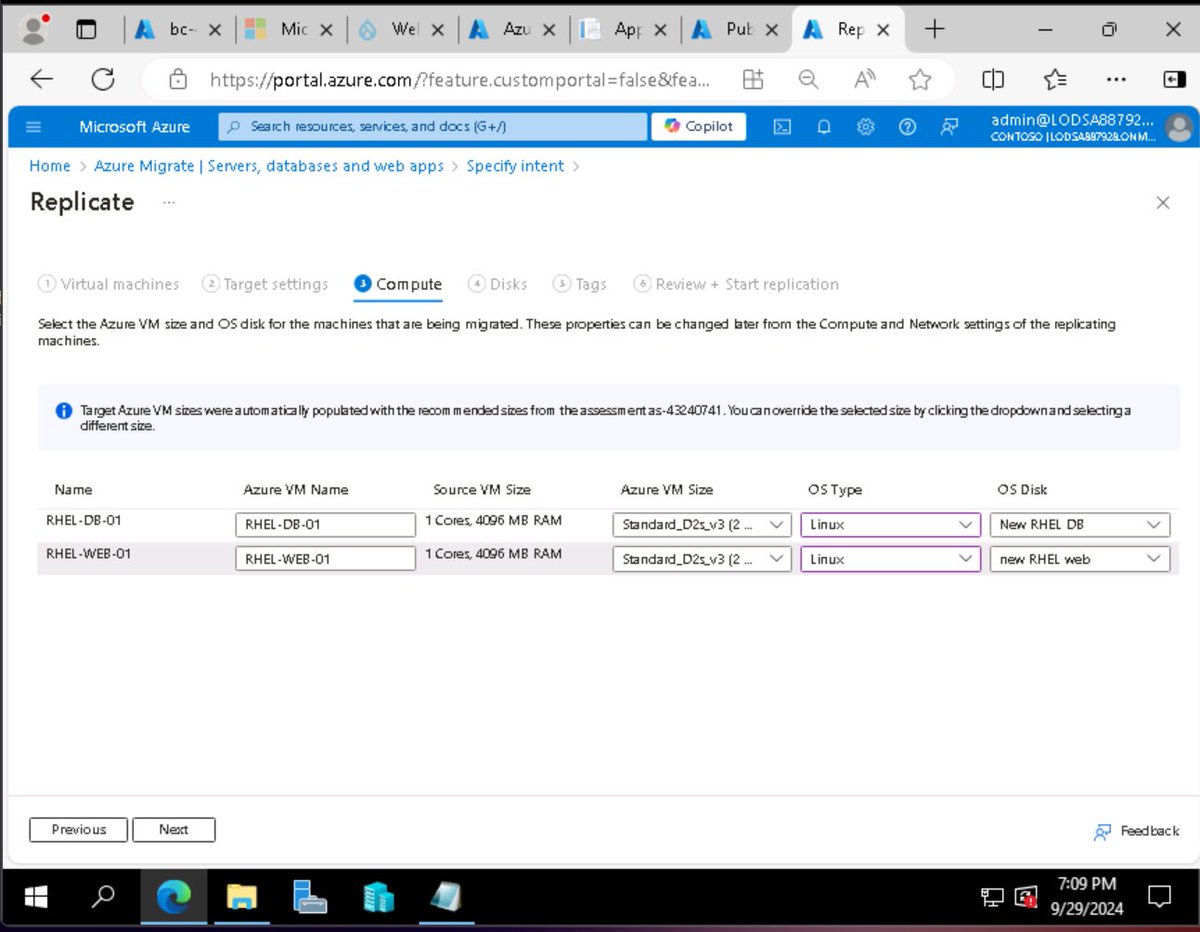Click the zoom magnifier in address bar
The image size is (1200, 932).
click(808, 80)
